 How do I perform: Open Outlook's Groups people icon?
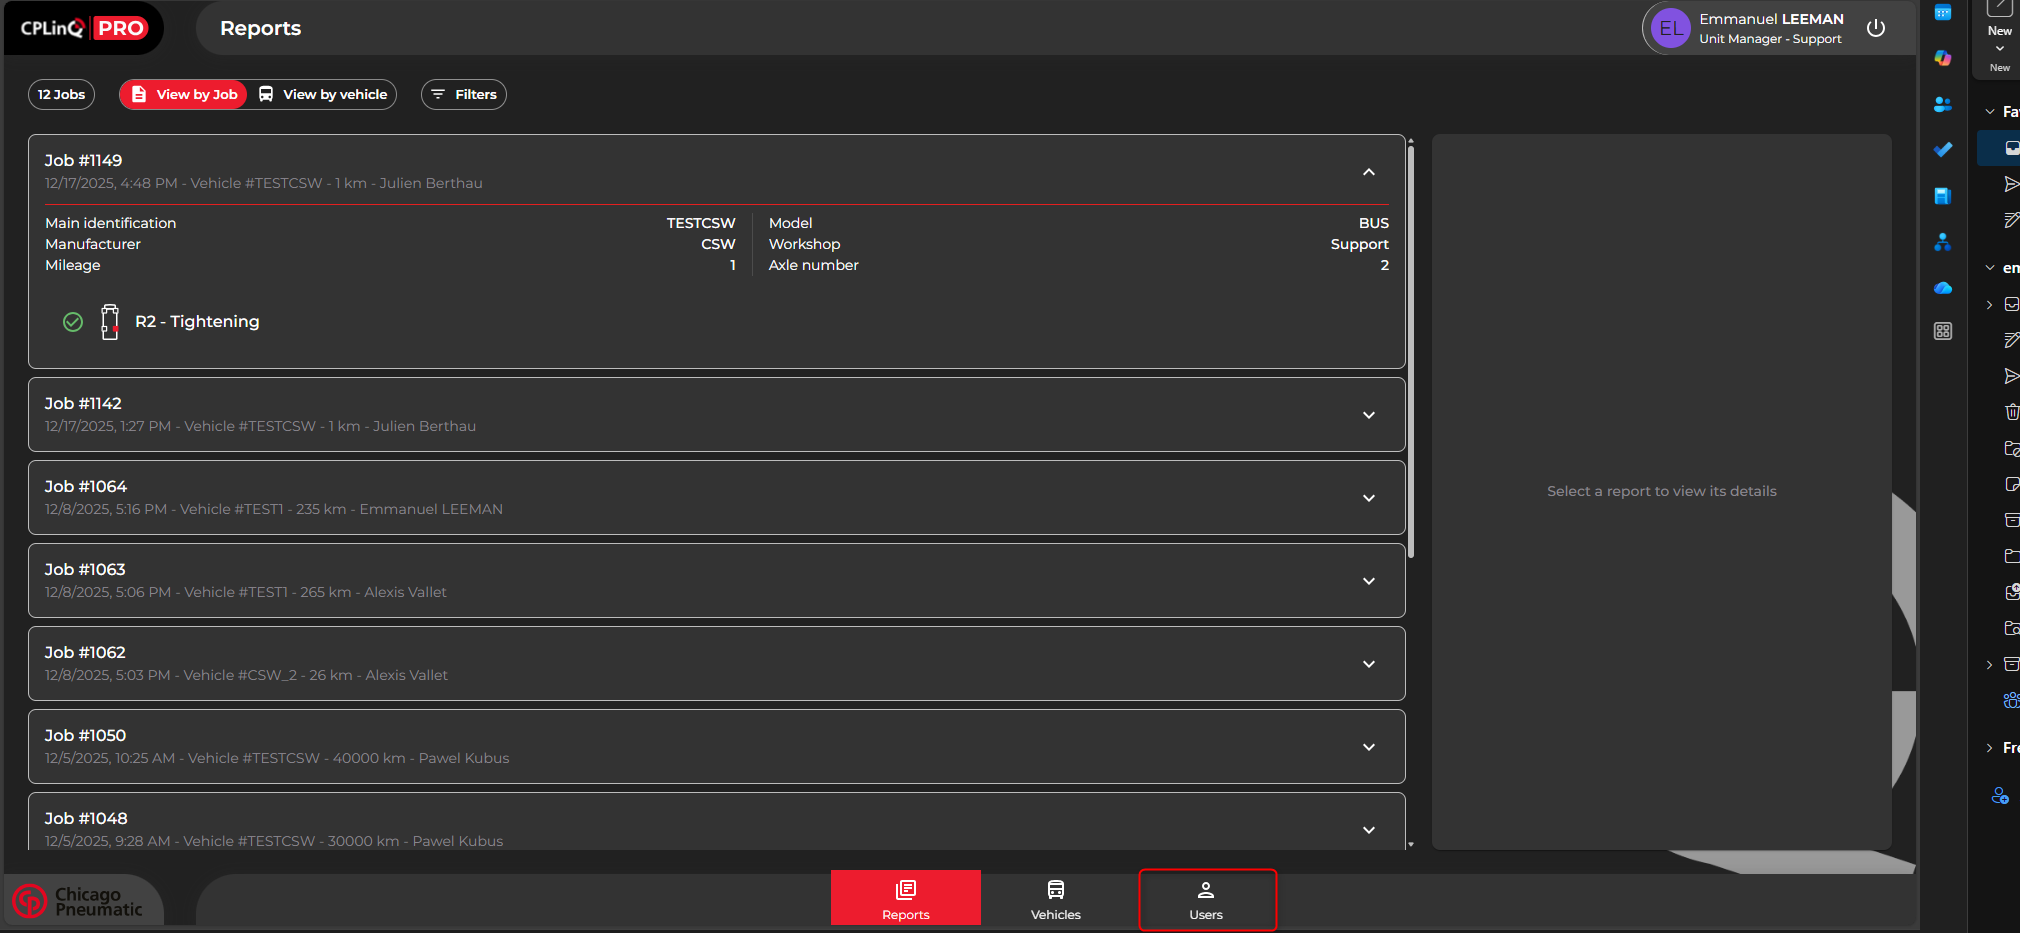[2012, 700]
